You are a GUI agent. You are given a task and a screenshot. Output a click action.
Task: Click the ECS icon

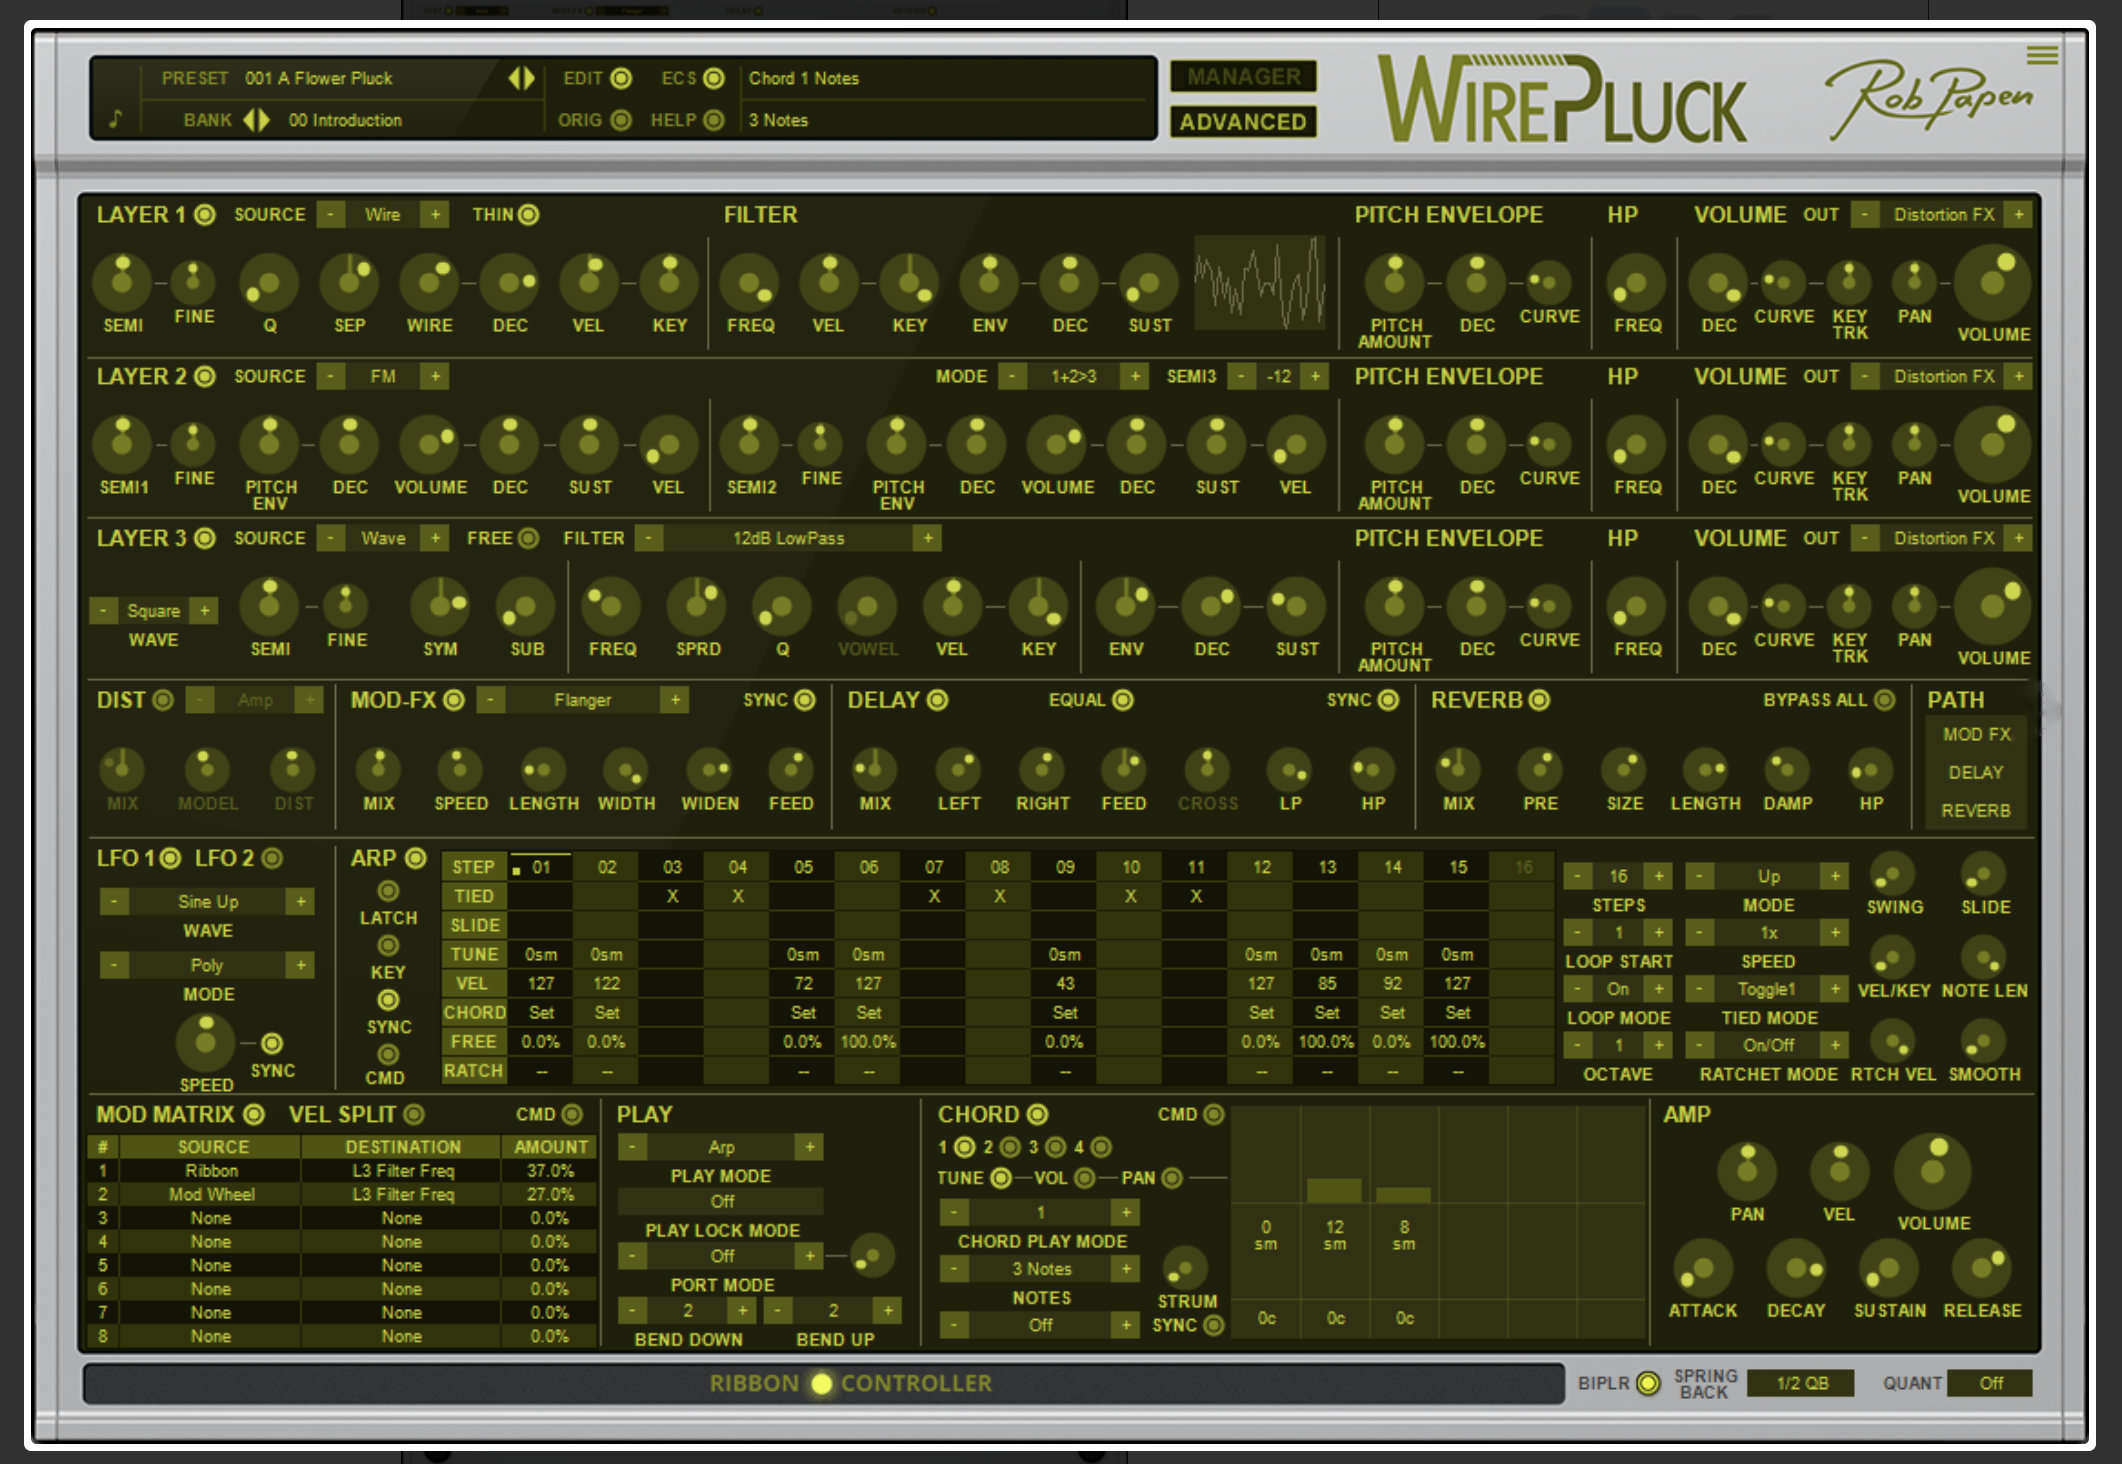tap(712, 78)
